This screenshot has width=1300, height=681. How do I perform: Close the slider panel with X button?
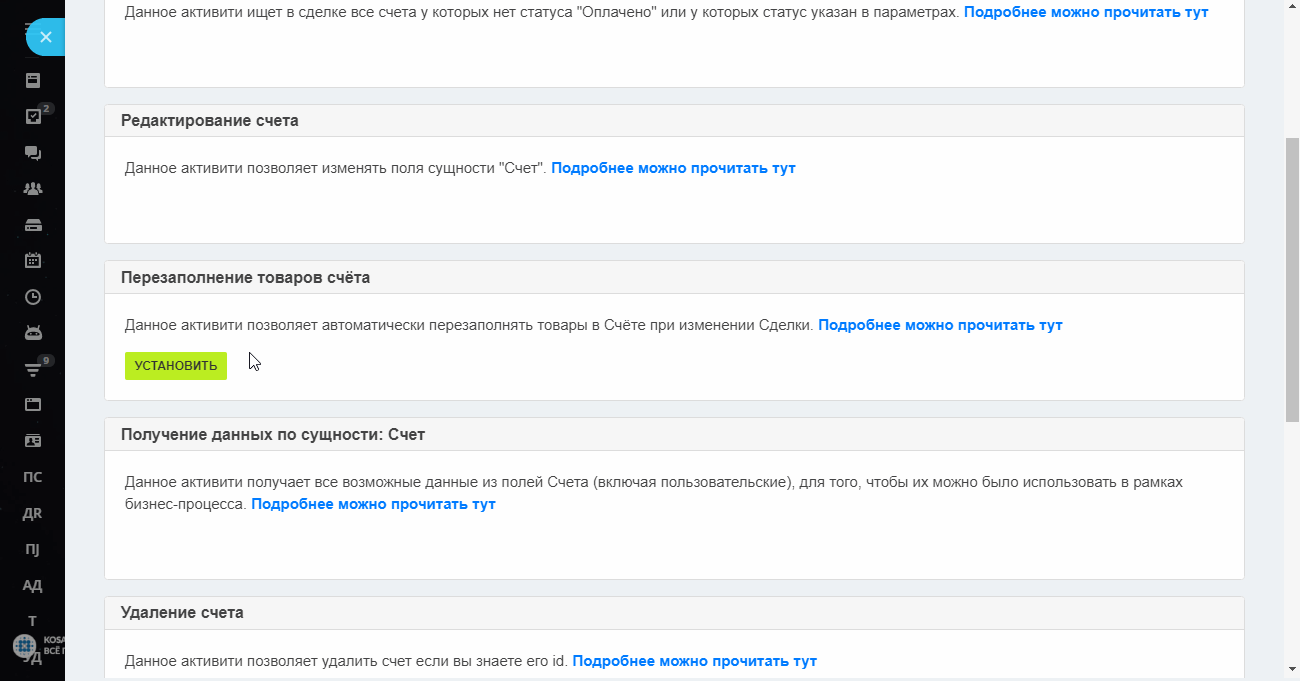point(45,37)
